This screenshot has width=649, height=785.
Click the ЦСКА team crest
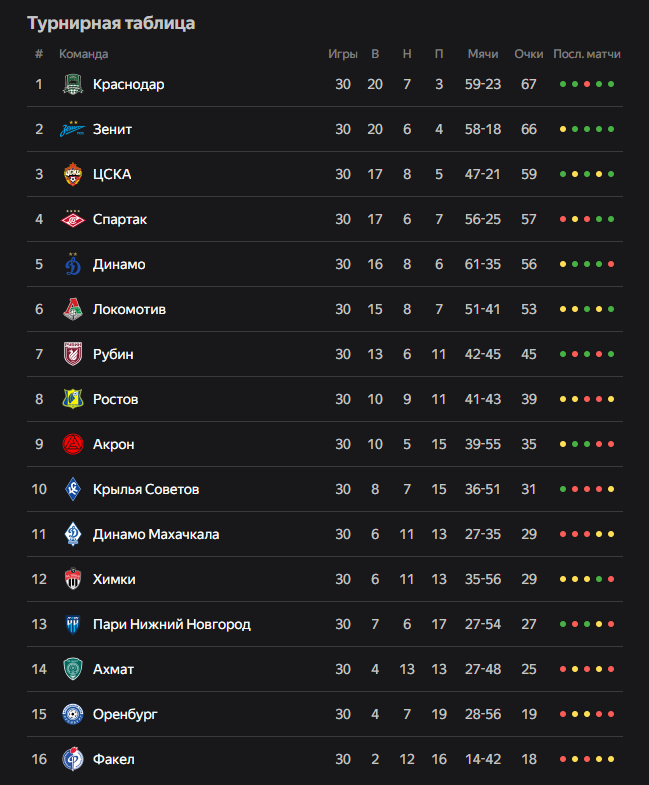coord(73,174)
